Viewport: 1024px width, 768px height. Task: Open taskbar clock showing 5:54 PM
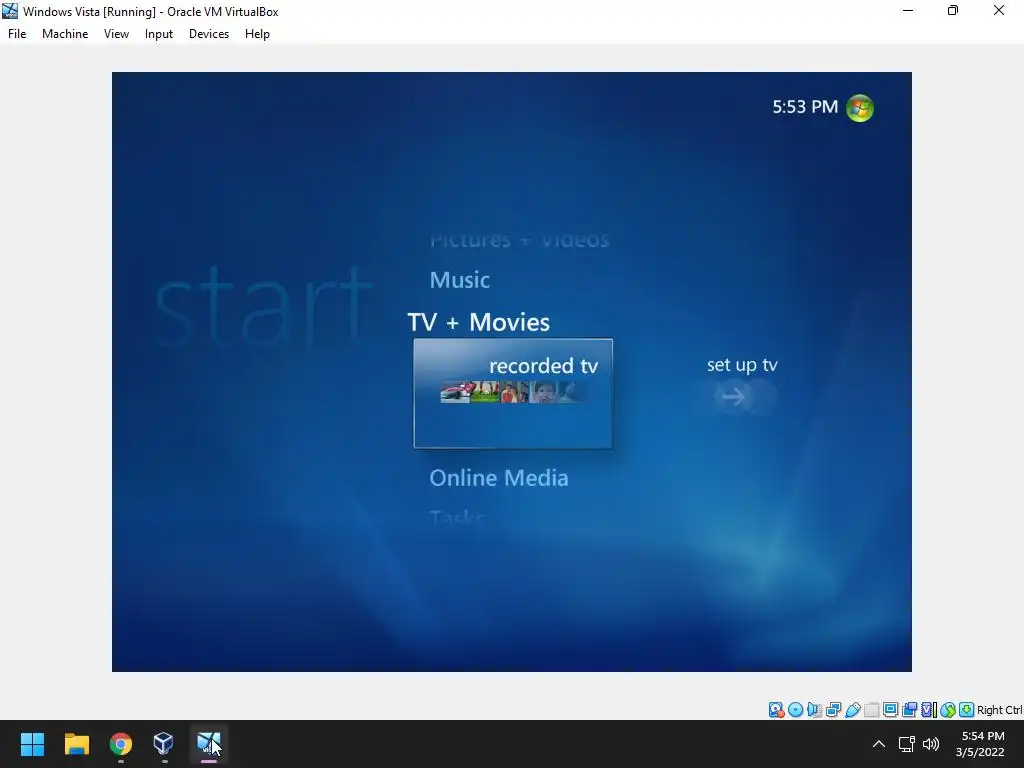[x=980, y=744]
